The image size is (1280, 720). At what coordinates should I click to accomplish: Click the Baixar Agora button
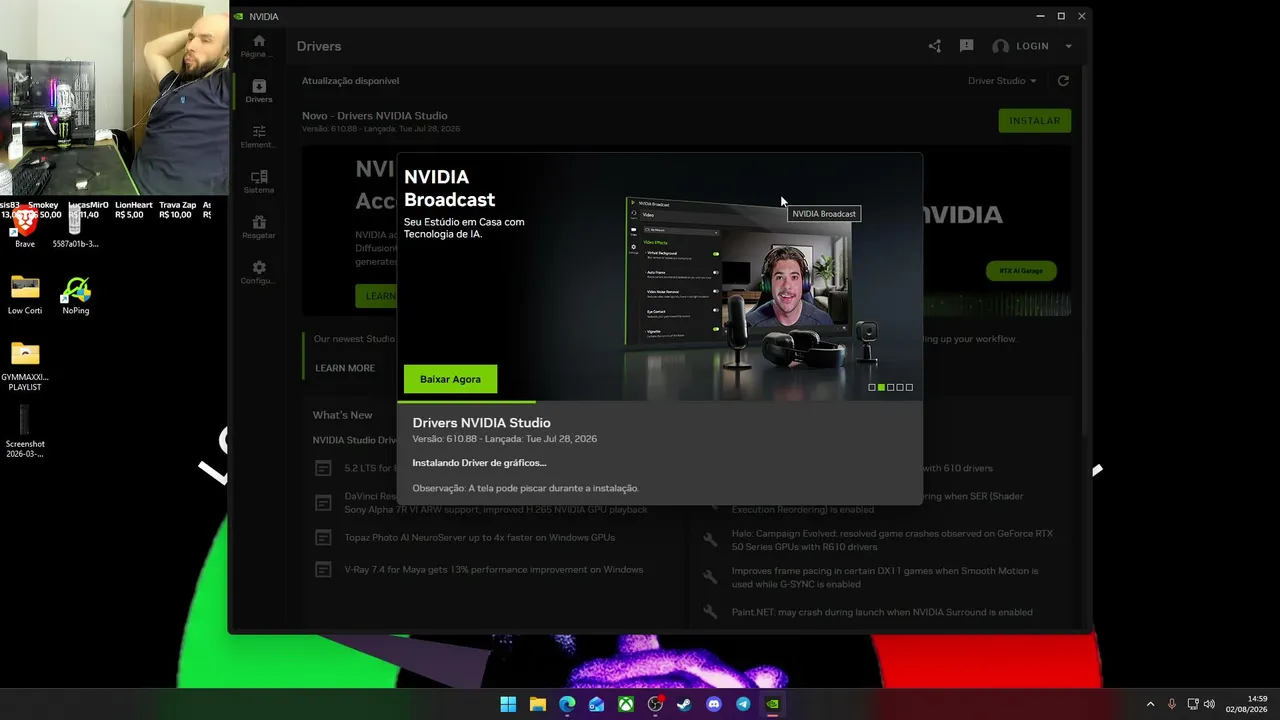pyautogui.click(x=450, y=379)
